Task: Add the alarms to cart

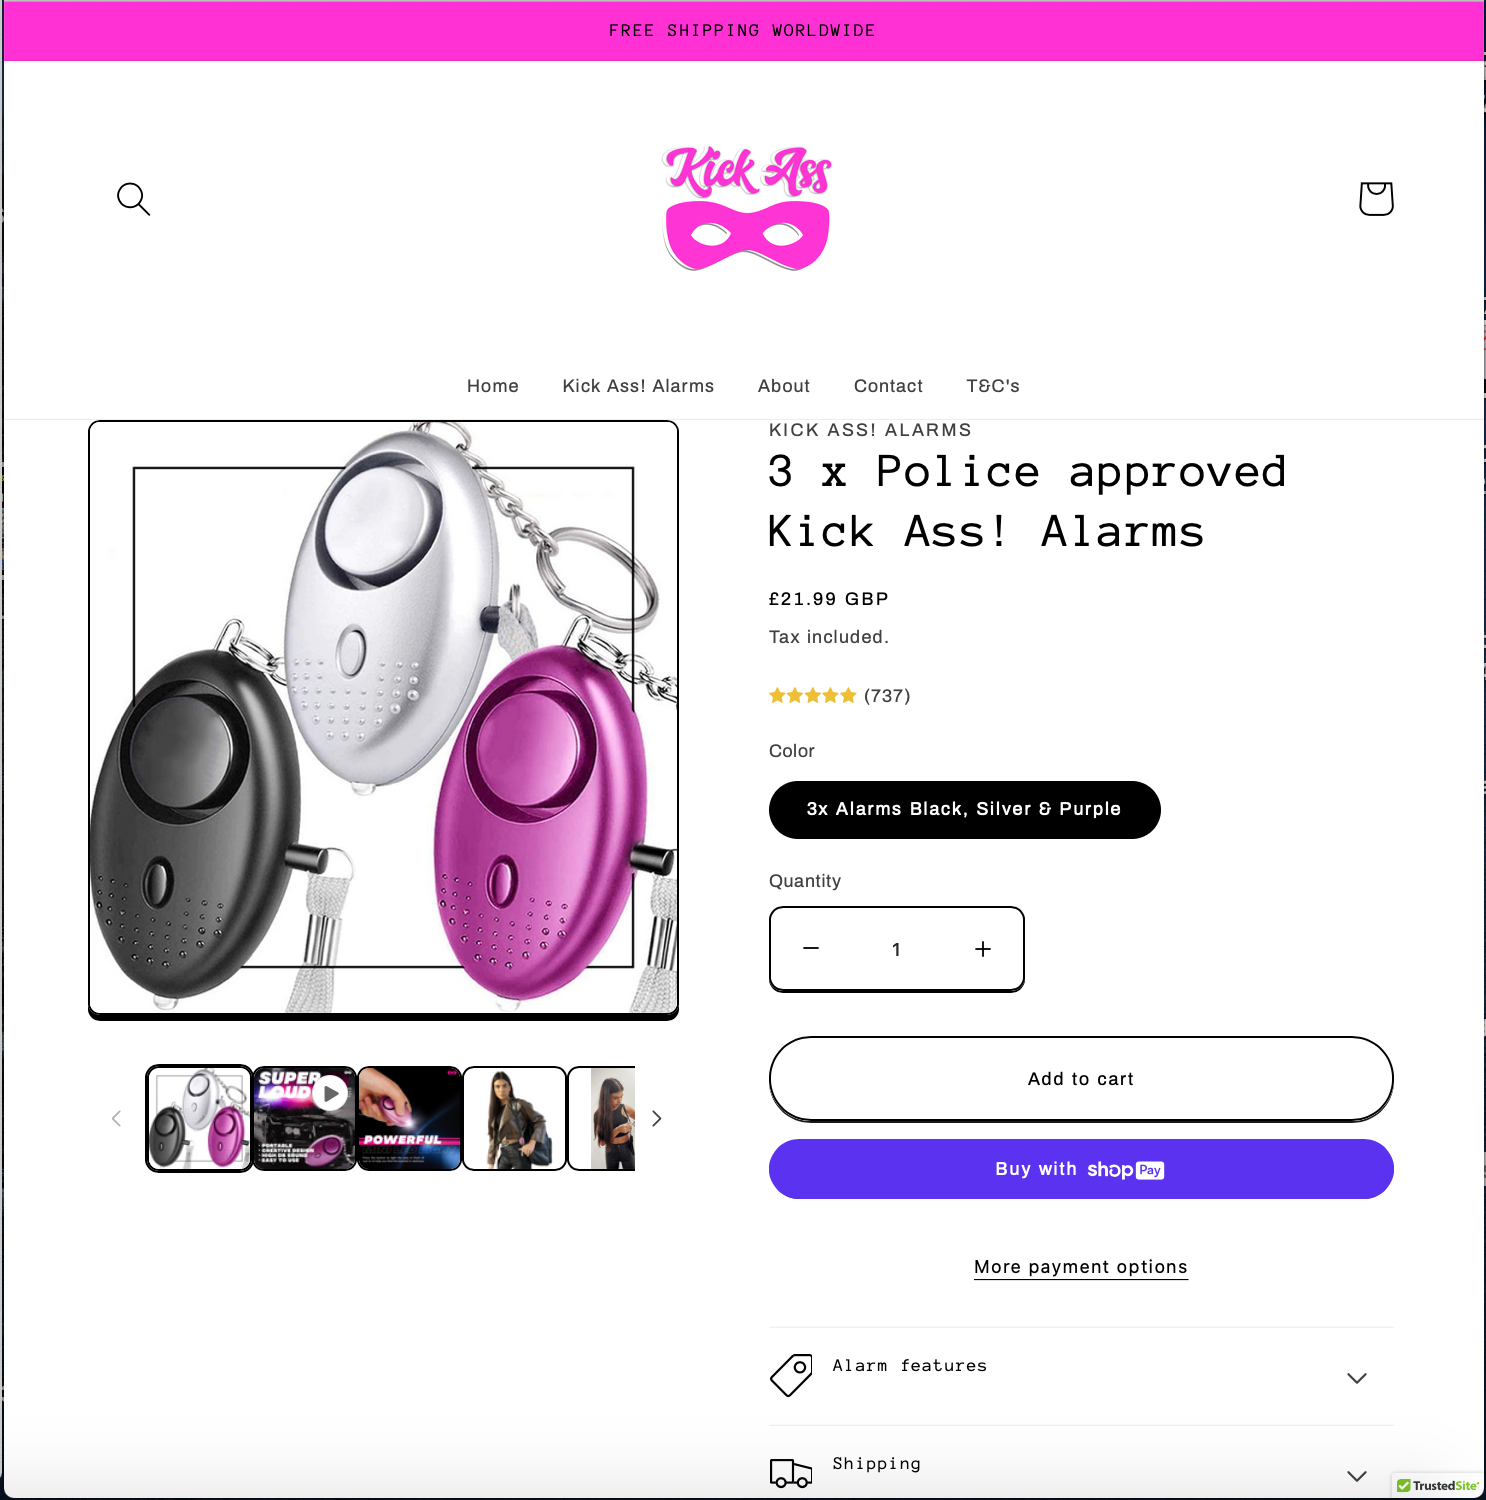Action: pos(1081,1078)
